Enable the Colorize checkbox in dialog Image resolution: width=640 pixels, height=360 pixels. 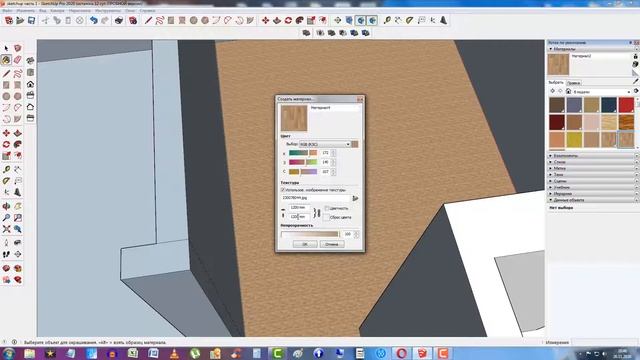pyautogui.click(x=327, y=208)
